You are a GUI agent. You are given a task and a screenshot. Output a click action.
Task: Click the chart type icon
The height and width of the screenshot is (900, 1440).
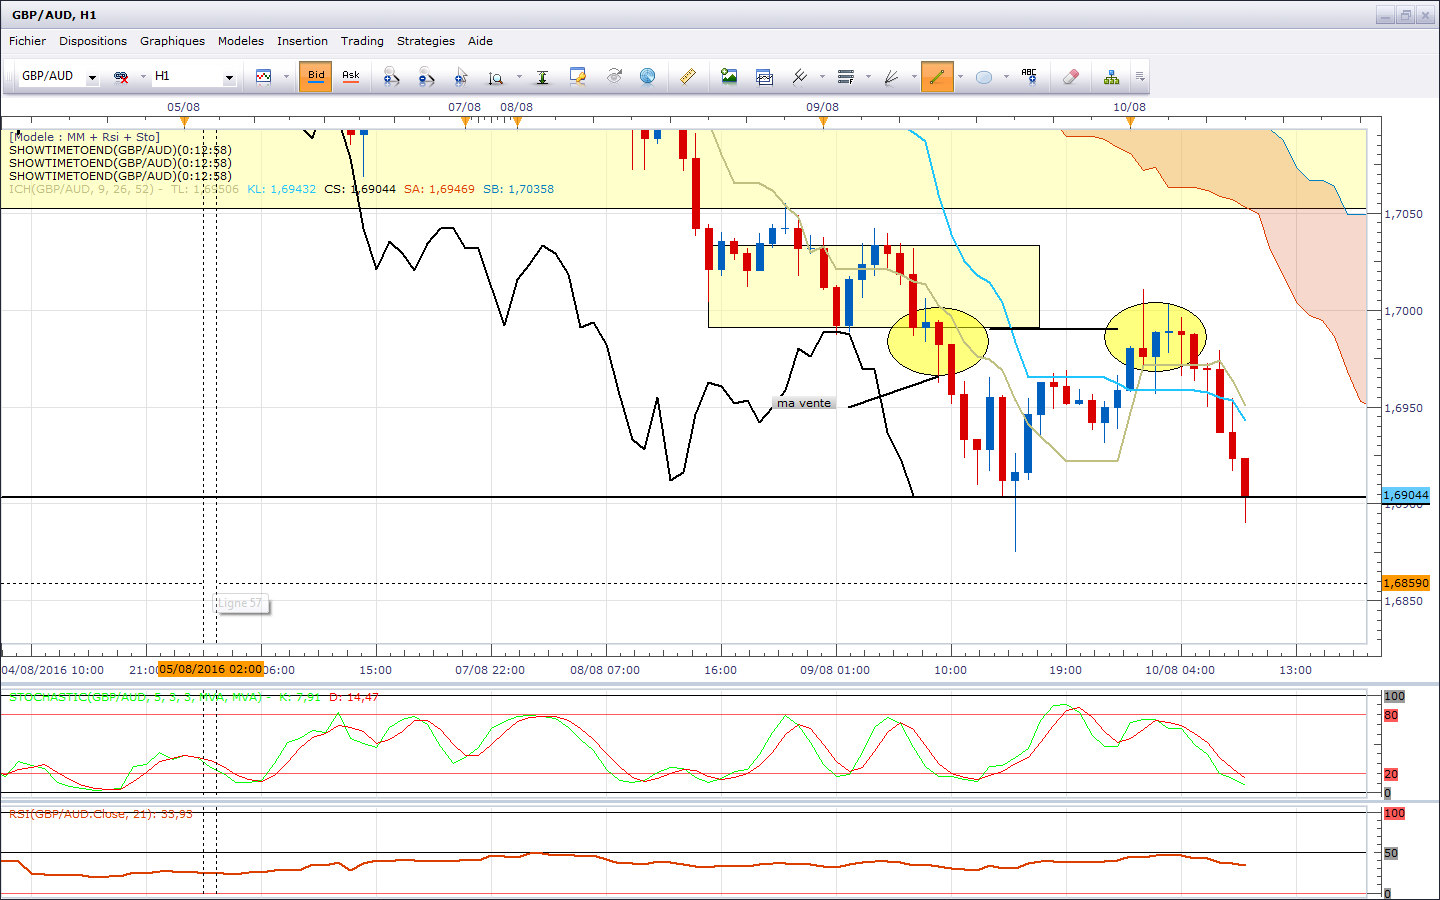click(x=264, y=76)
